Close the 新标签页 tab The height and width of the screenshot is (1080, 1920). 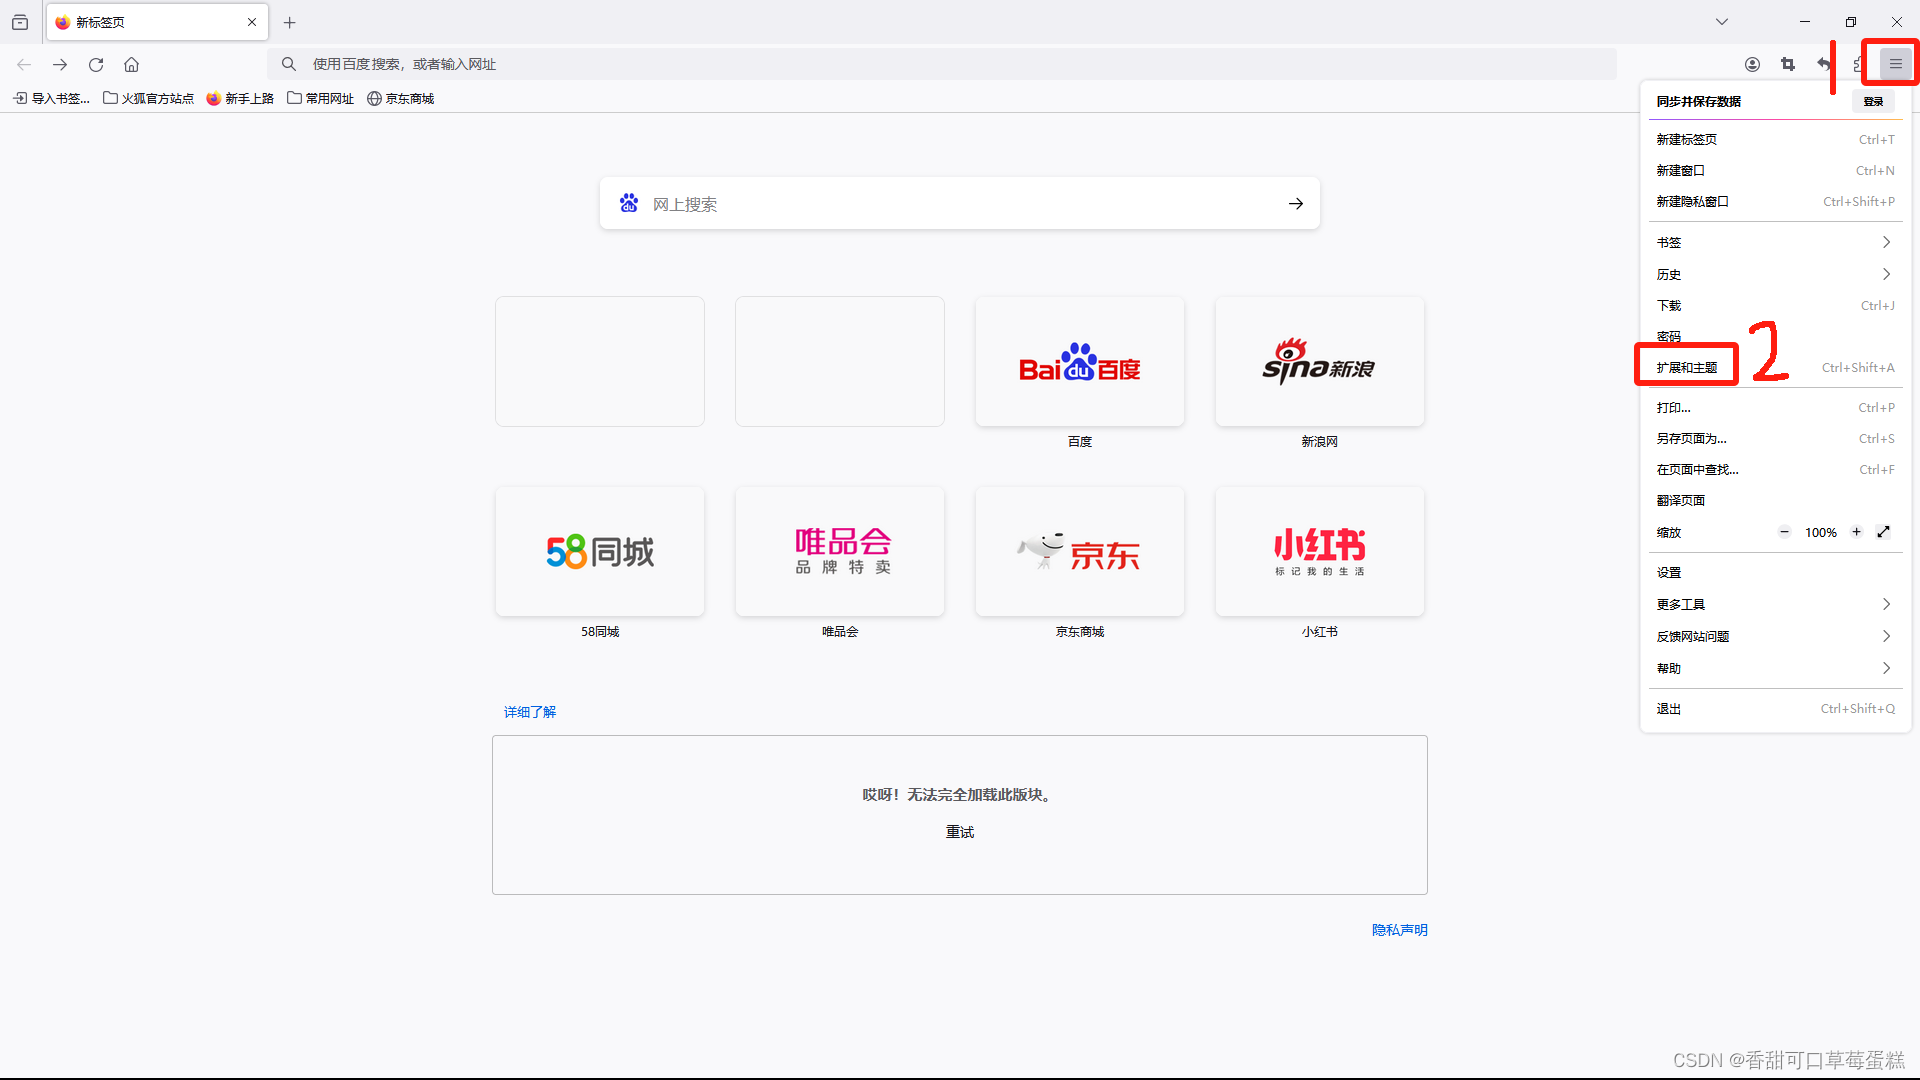[252, 22]
